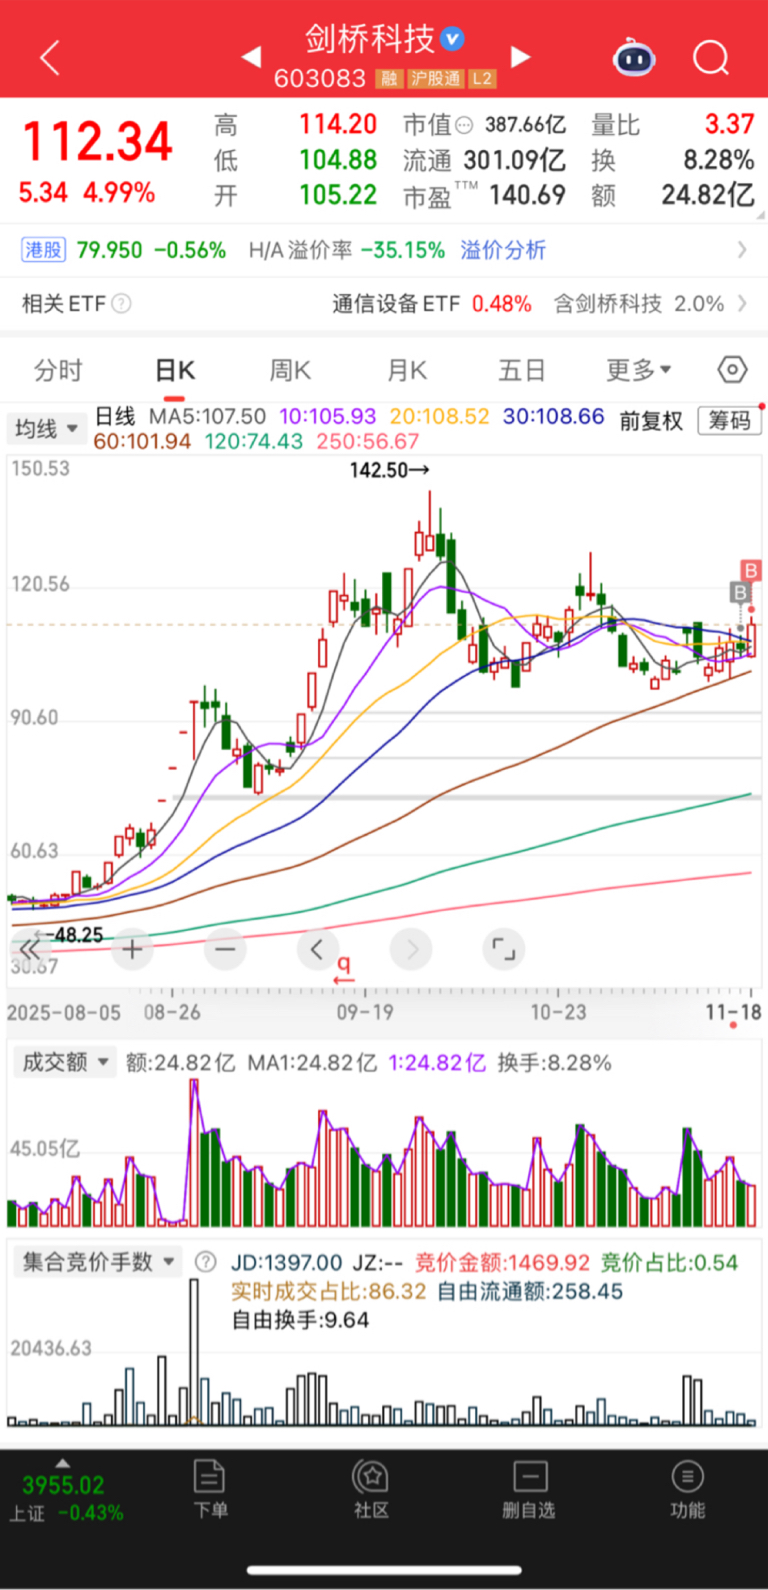
Task: Tap the L2 level tag
Action: (x=482, y=78)
